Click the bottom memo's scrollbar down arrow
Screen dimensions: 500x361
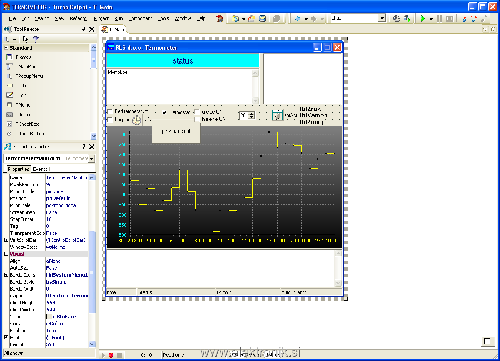pyautogui.click(x=338, y=283)
